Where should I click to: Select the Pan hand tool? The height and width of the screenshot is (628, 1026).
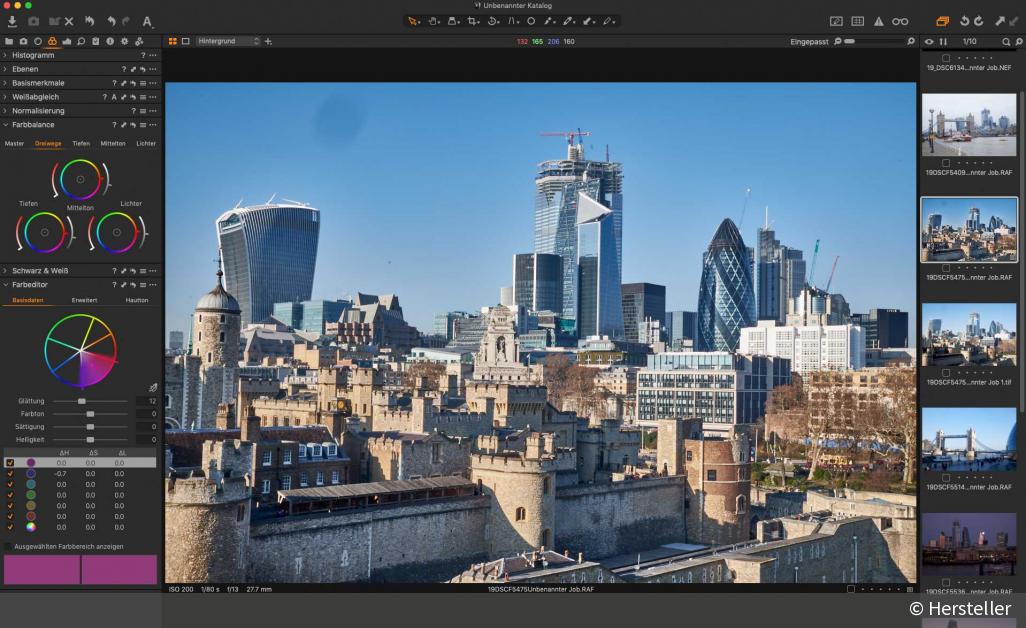(433, 22)
